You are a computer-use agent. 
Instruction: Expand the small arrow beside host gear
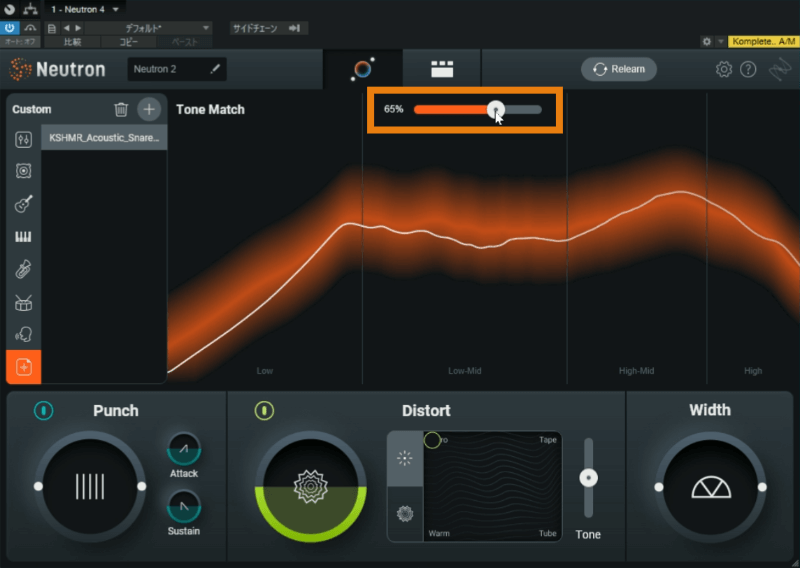click(x=720, y=41)
